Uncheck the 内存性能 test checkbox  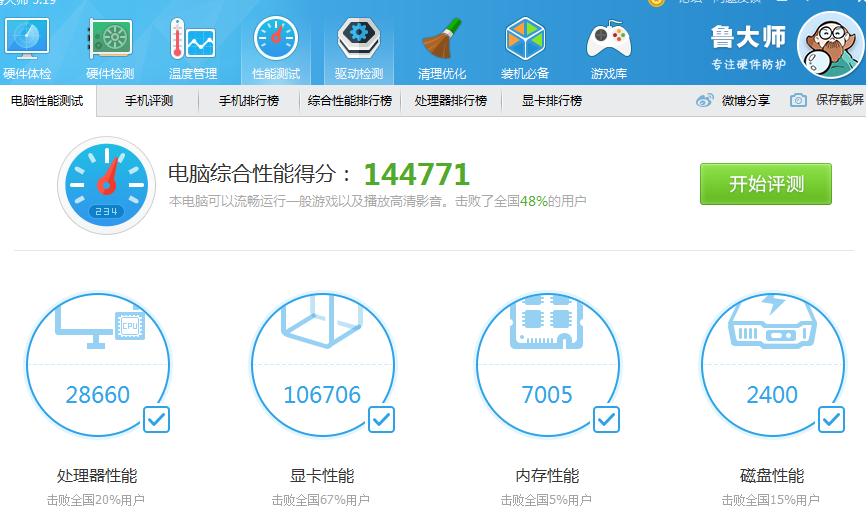(606, 419)
